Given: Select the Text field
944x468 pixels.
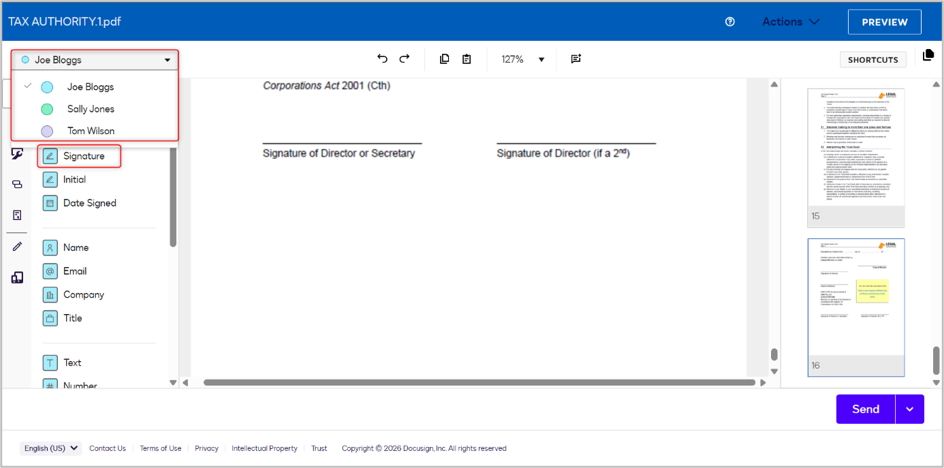Looking at the screenshot, I should coord(63,363).
